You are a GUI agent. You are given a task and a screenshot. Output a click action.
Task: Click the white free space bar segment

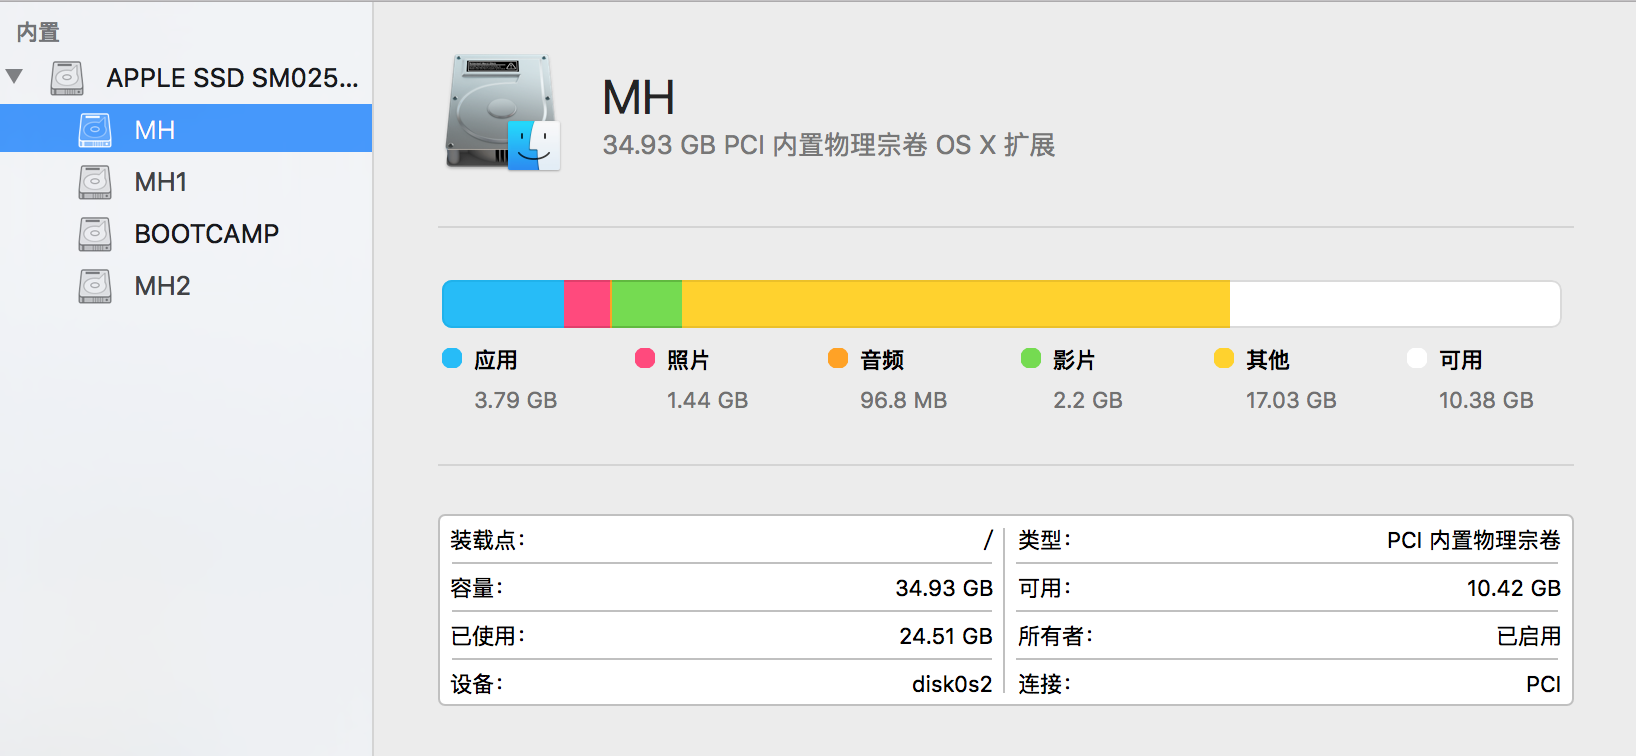click(x=1394, y=304)
